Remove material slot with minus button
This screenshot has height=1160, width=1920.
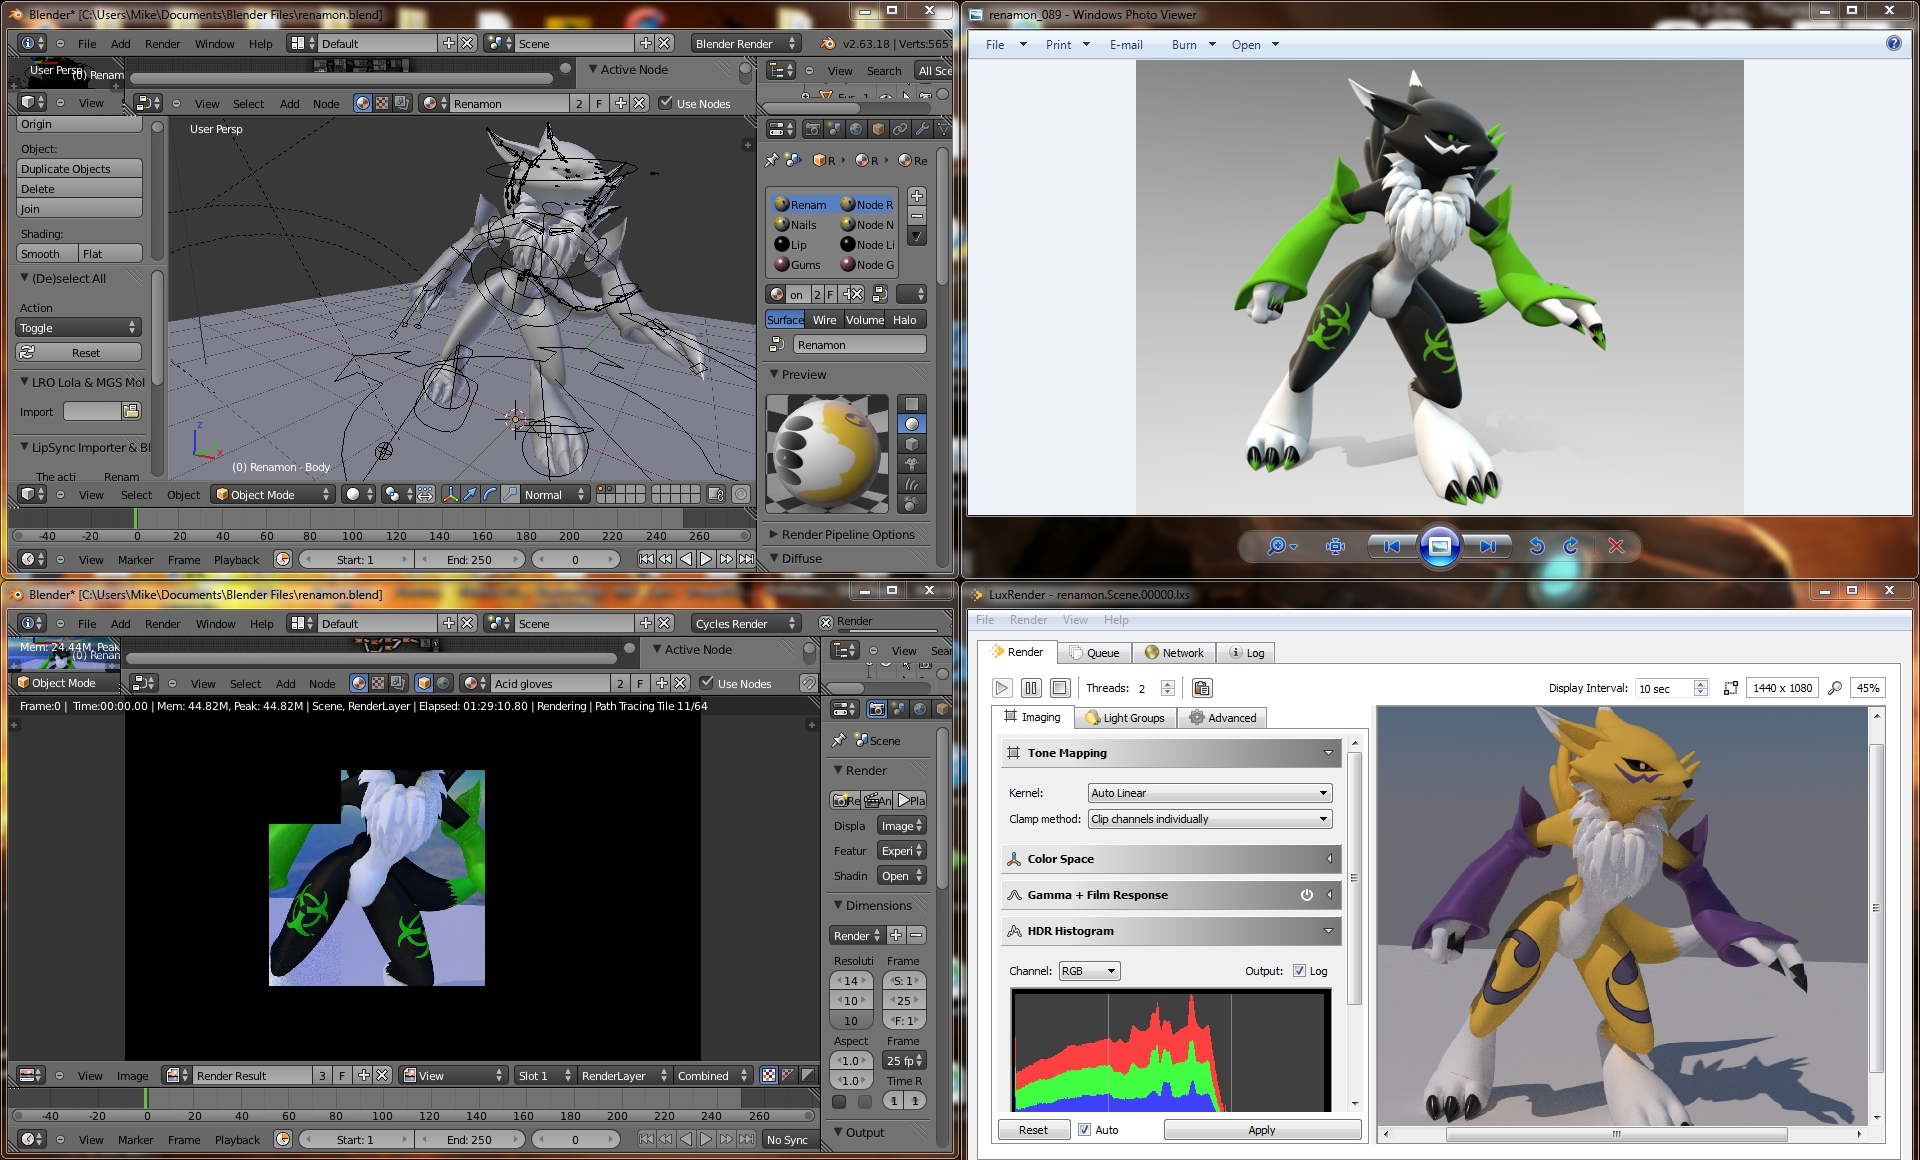[x=917, y=216]
